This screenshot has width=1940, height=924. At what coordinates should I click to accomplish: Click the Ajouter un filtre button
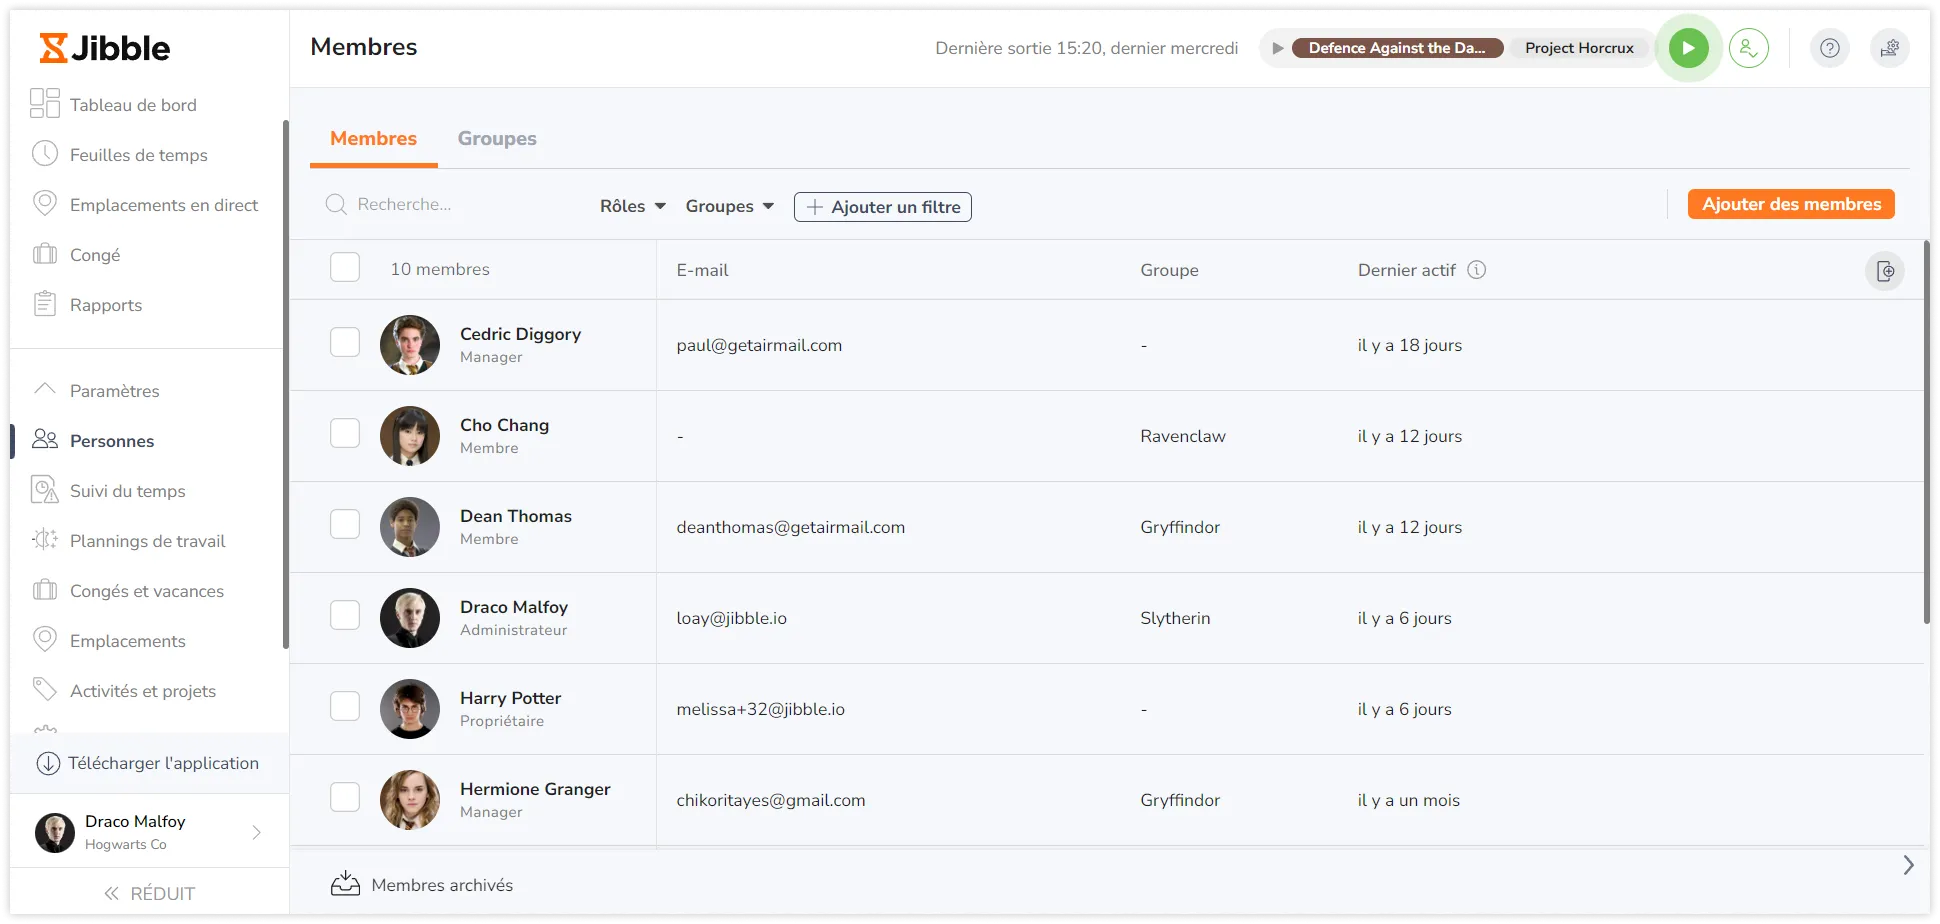(x=882, y=207)
